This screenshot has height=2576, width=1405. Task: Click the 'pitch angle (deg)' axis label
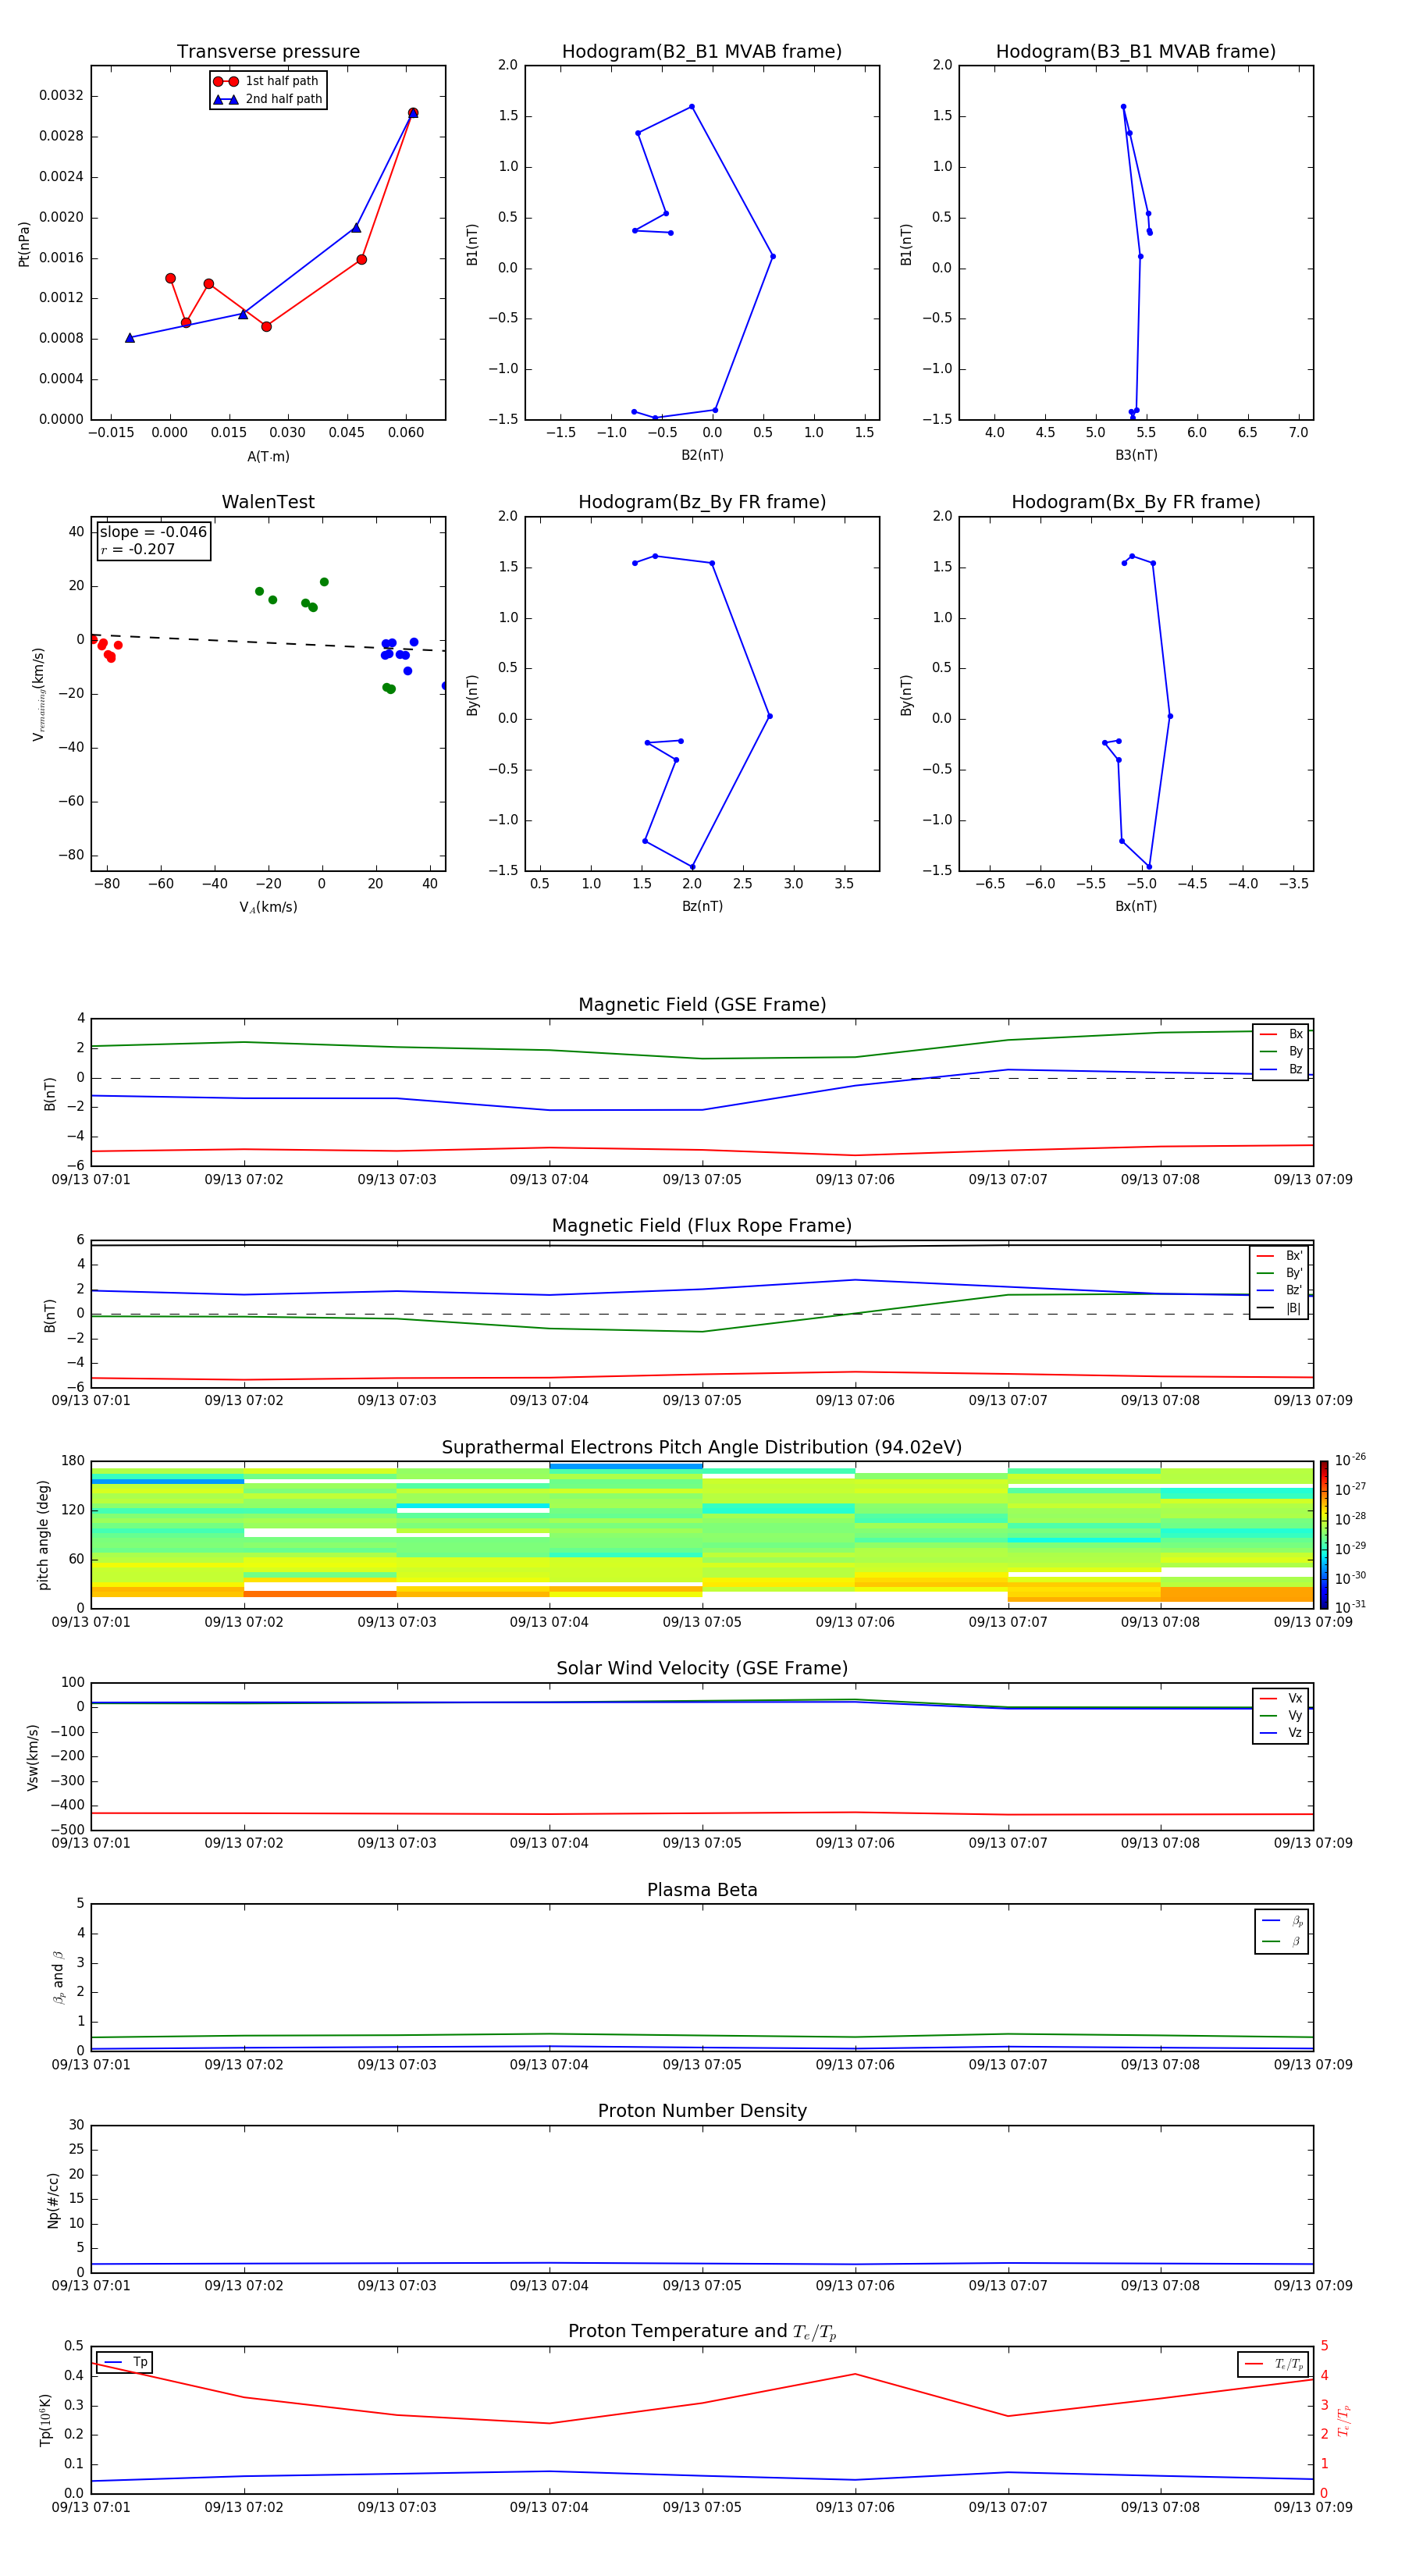pos(44,1535)
